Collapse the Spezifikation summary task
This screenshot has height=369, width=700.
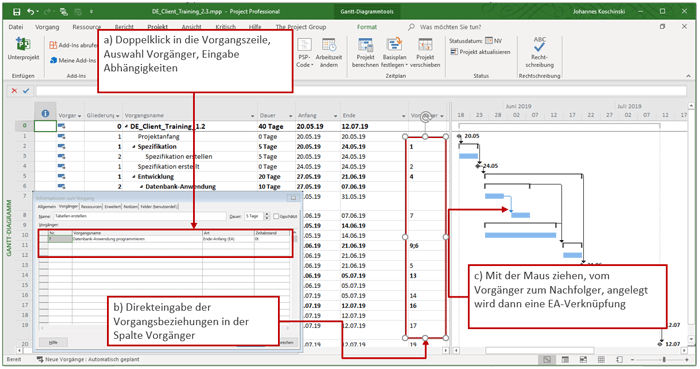[x=134, y=146]
